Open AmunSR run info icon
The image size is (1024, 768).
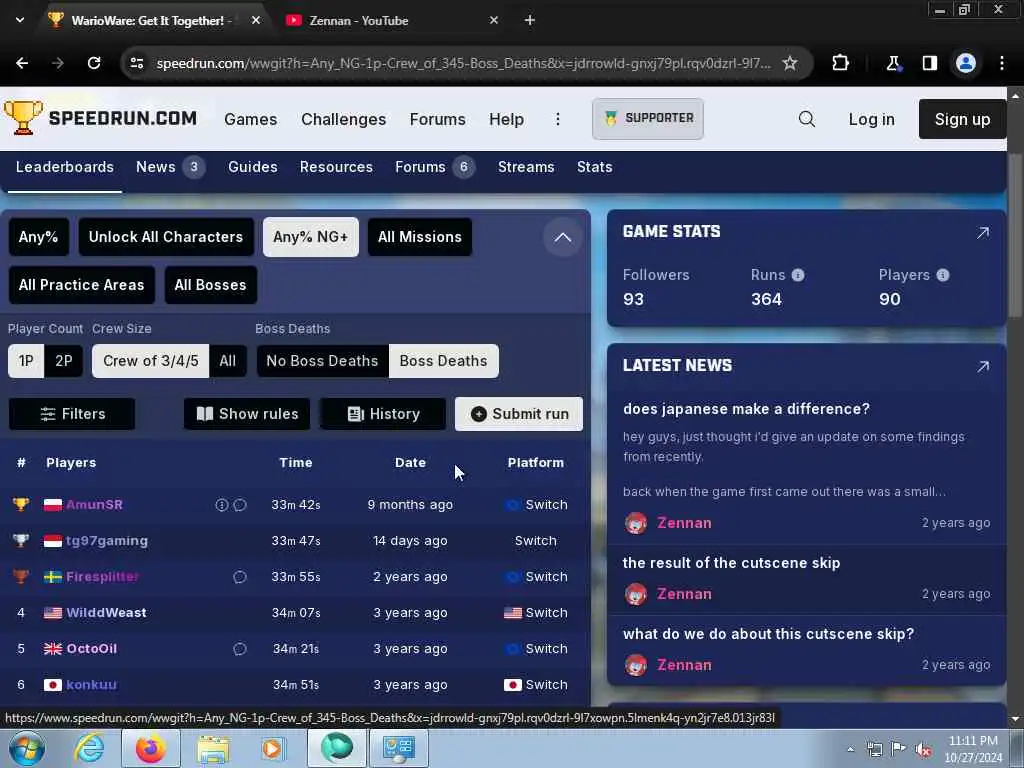(222, 504)
